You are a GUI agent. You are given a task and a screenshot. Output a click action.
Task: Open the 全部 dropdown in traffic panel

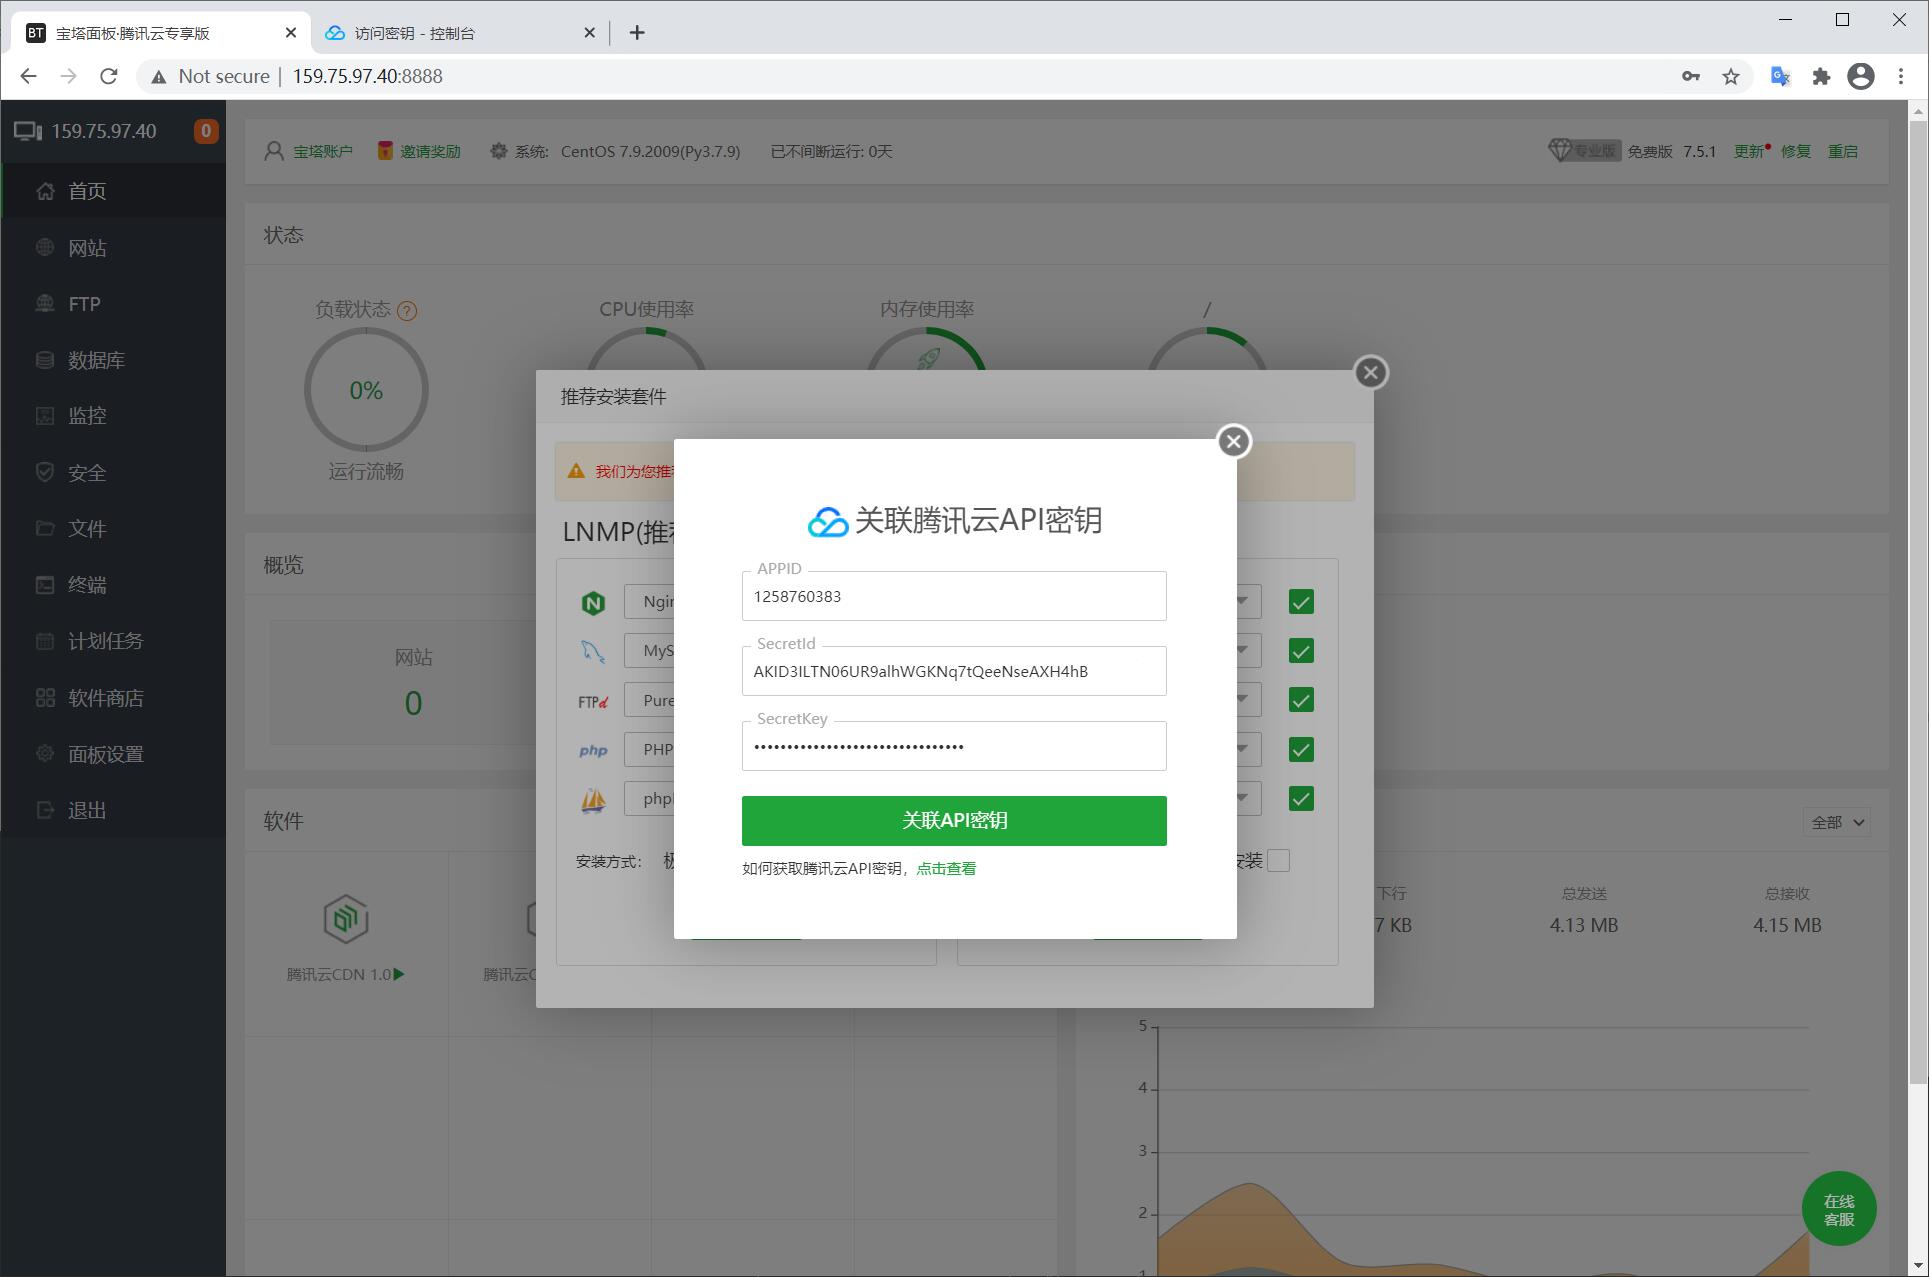pyautogui.click(x=1837, y=823)
